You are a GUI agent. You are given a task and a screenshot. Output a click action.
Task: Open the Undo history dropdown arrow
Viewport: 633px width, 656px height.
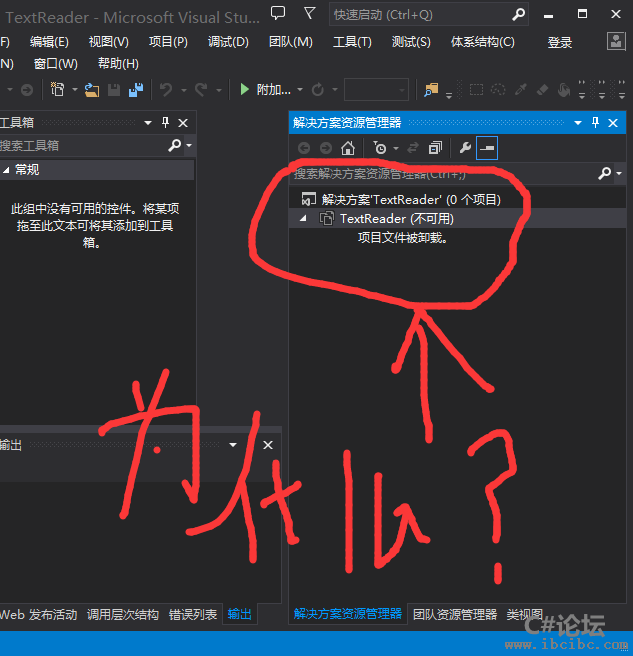(184, 90)
